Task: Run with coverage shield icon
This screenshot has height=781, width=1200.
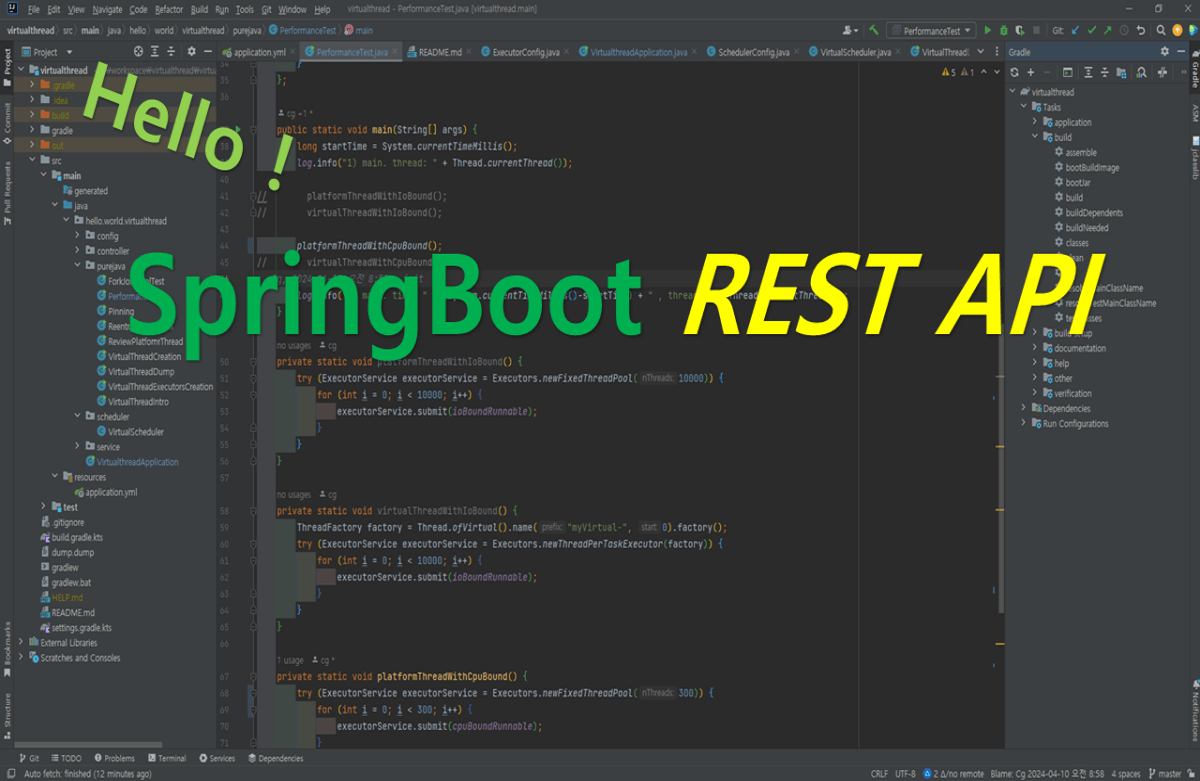Action: tap(1020, 31)
